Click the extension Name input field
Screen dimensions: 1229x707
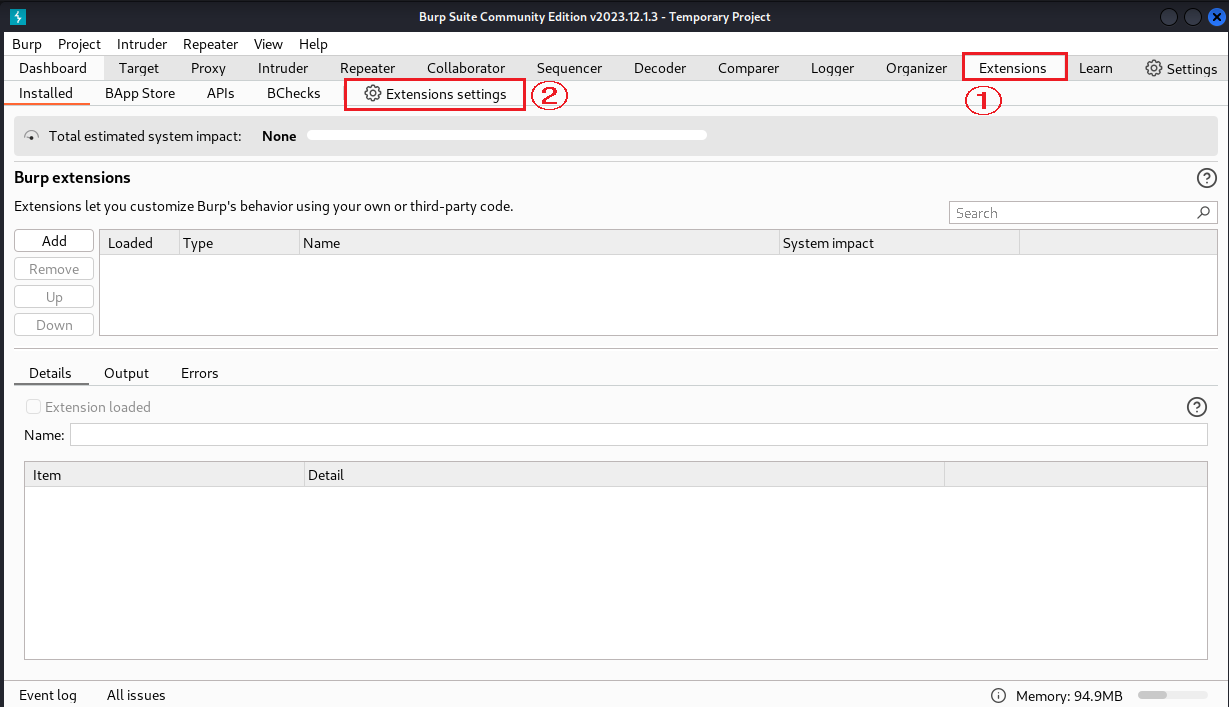638,435
